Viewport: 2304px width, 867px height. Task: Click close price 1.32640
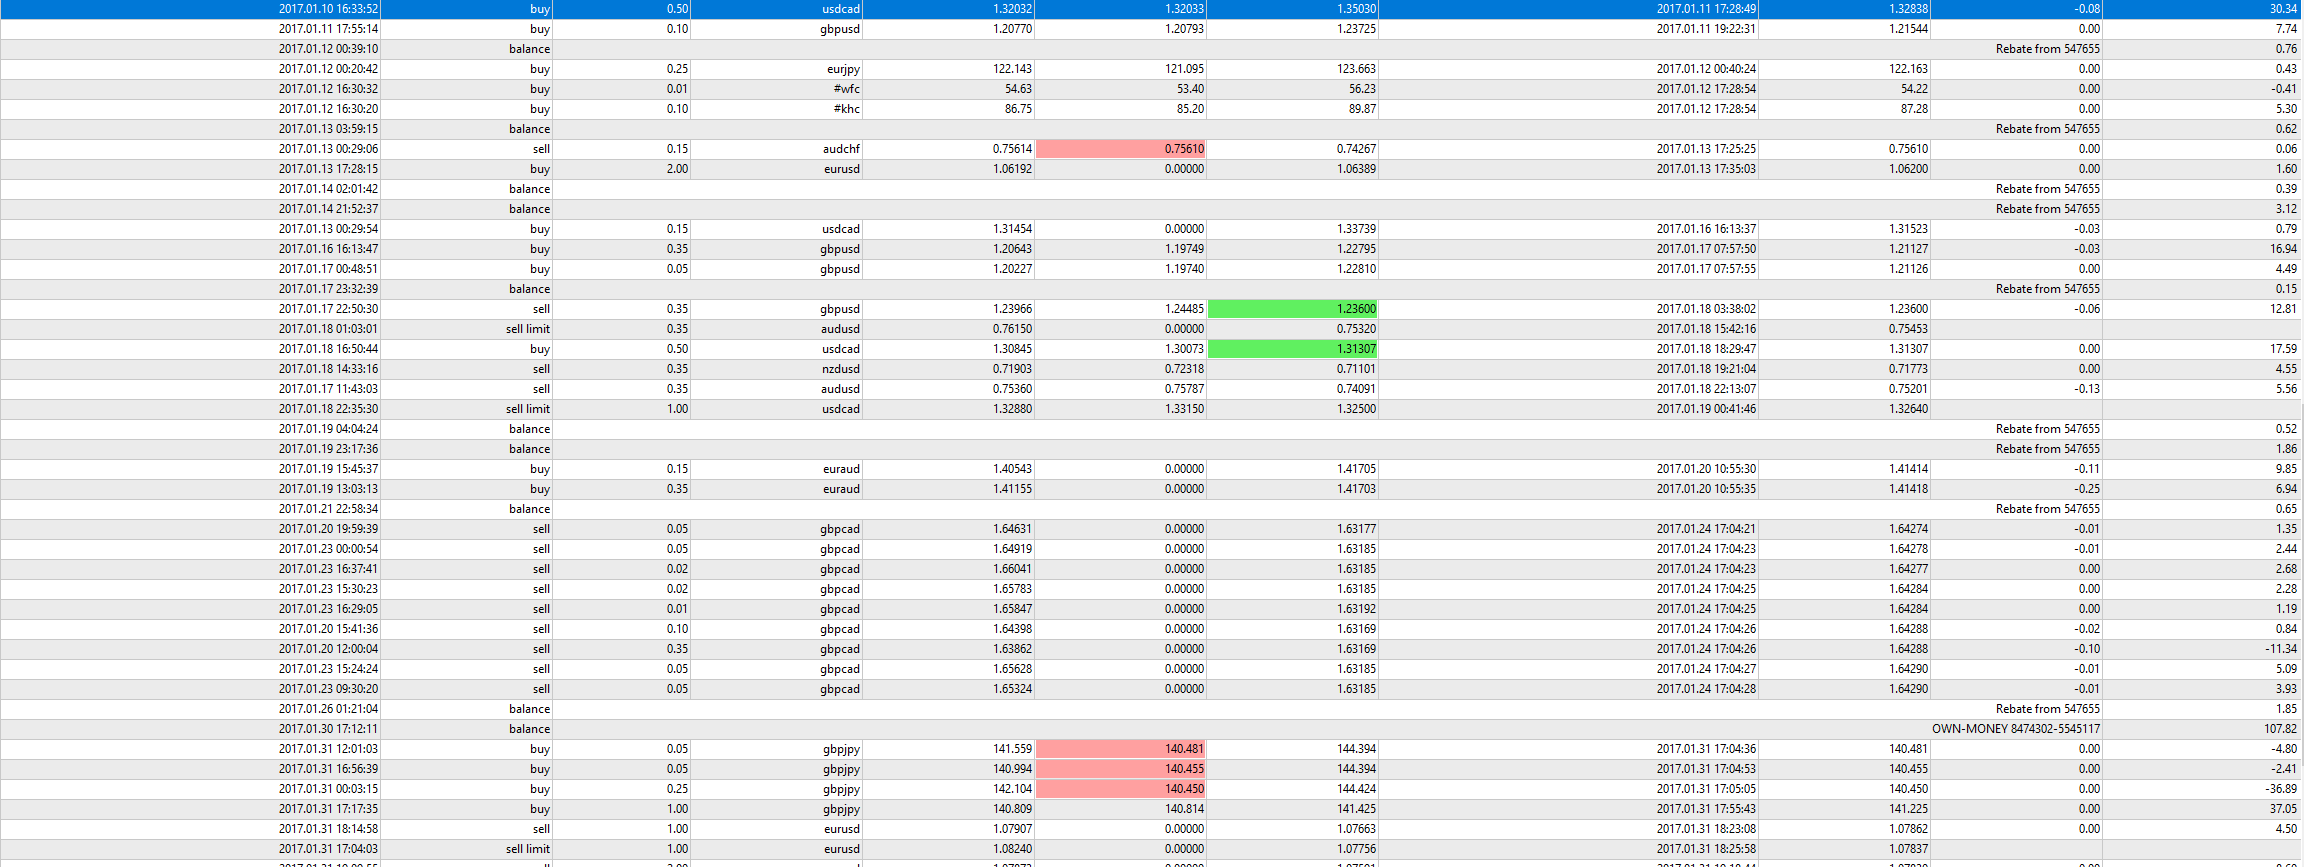pyautogui.click(x=1908, y=409)
